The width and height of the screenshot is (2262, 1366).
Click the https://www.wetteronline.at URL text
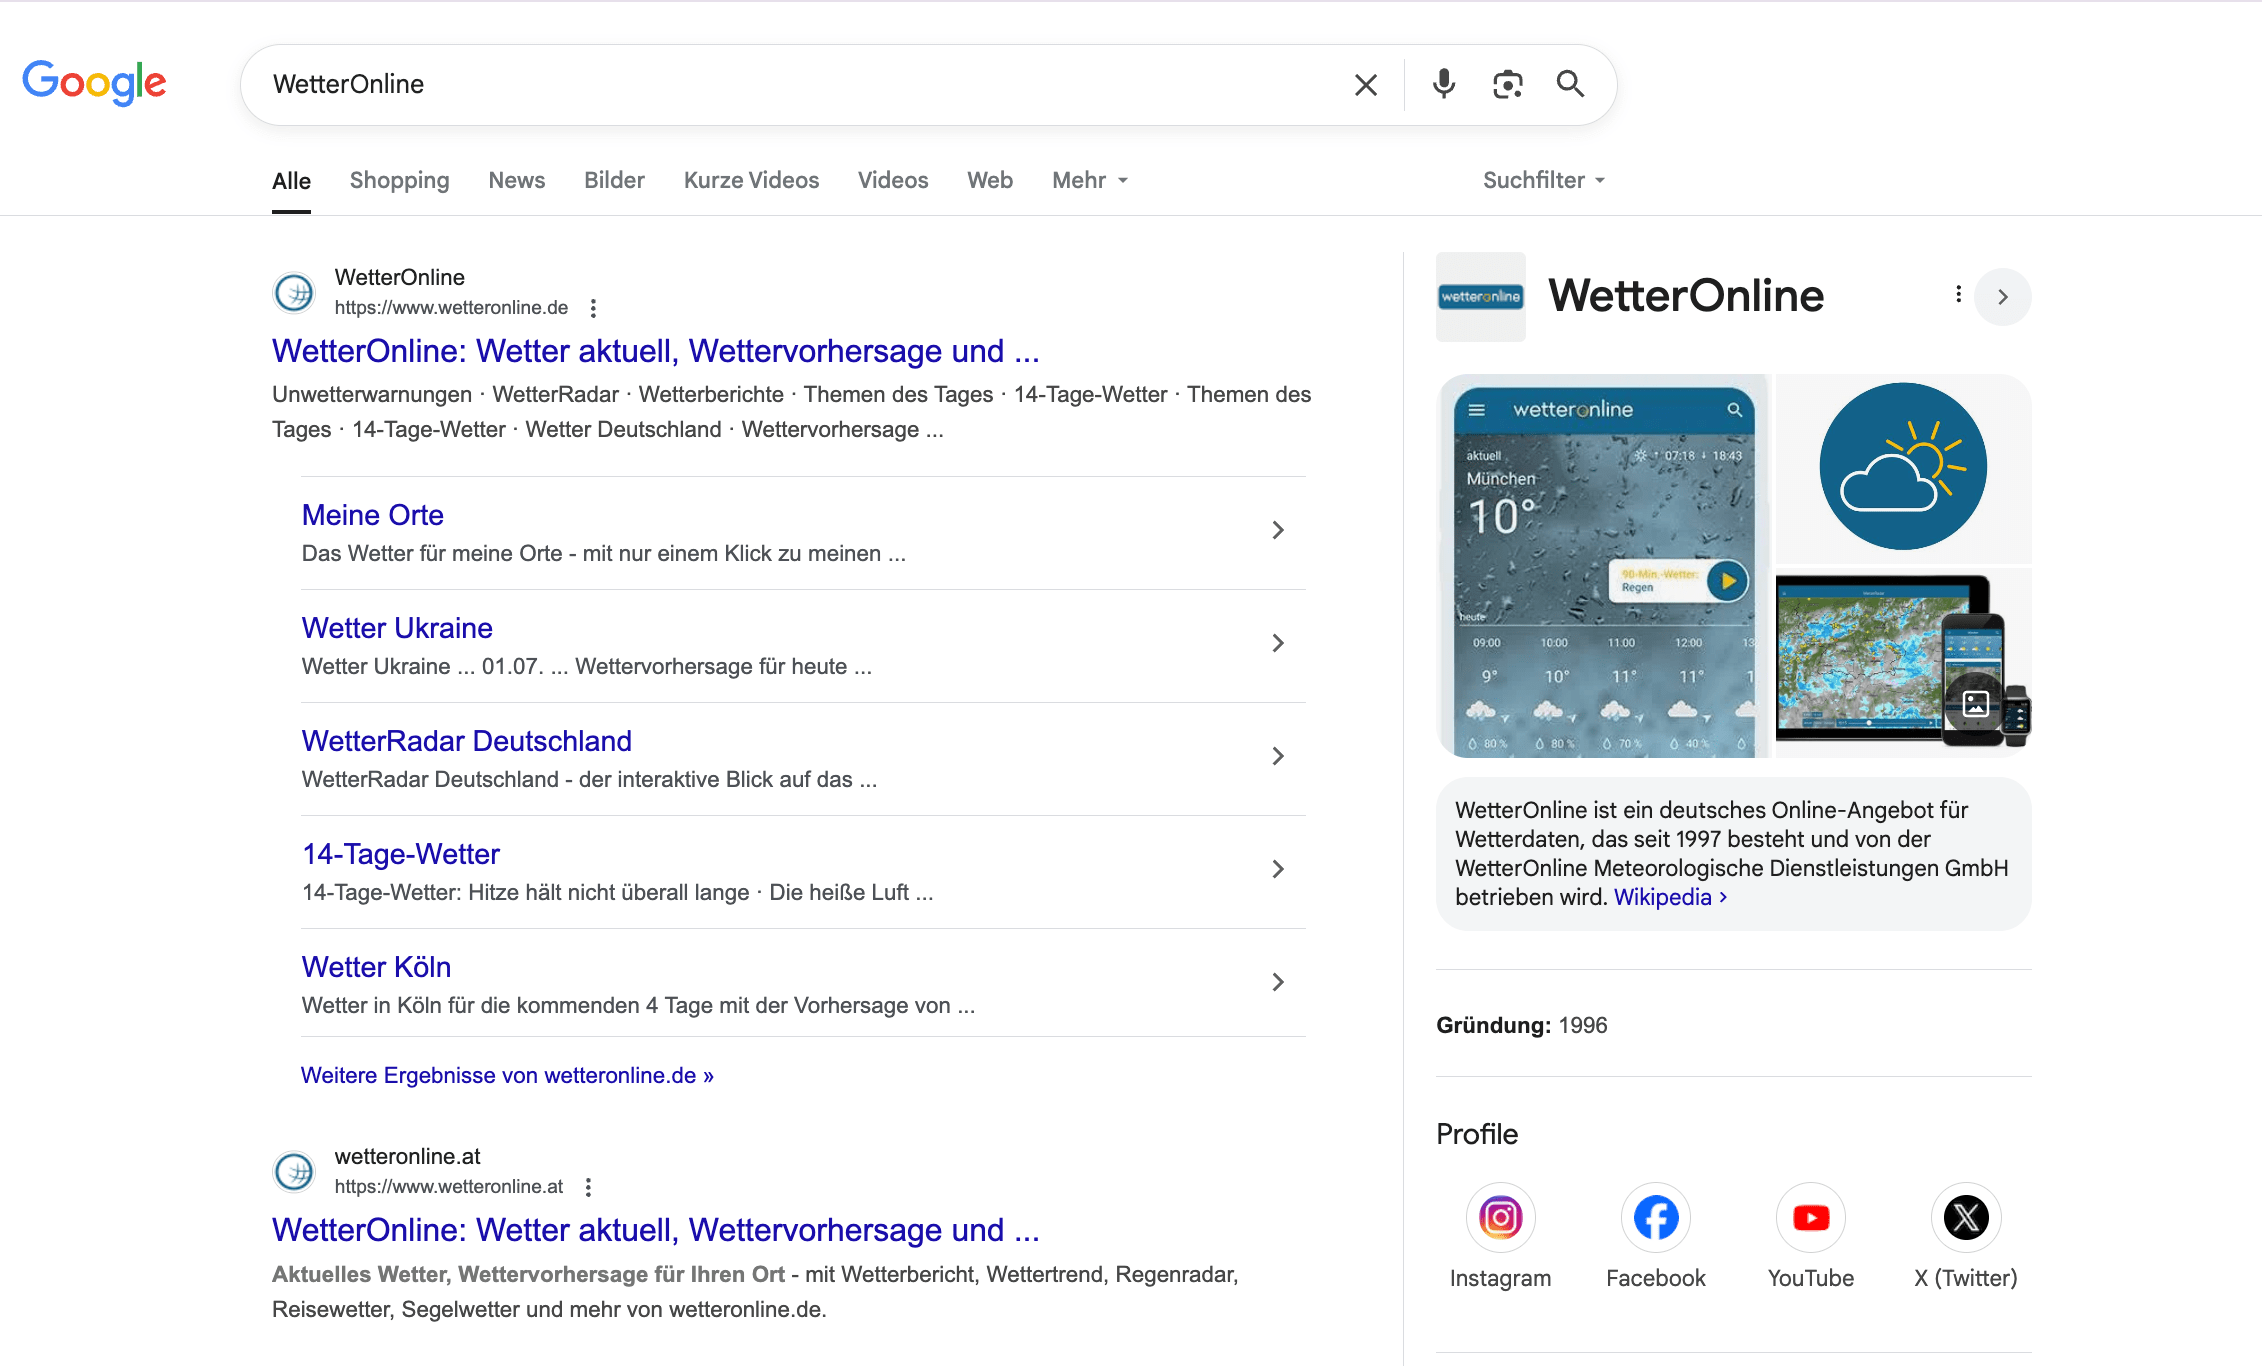point(449,1187)
